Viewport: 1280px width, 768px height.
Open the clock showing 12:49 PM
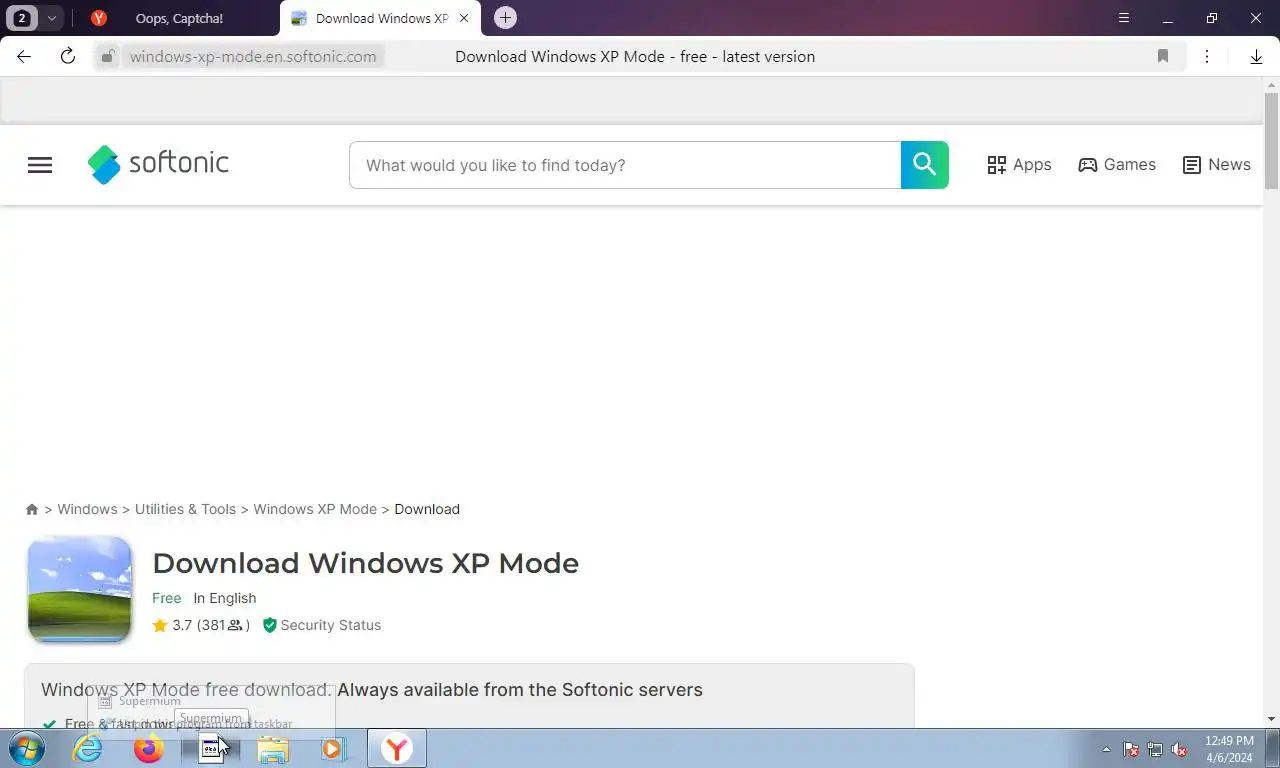click(1229, 749)
